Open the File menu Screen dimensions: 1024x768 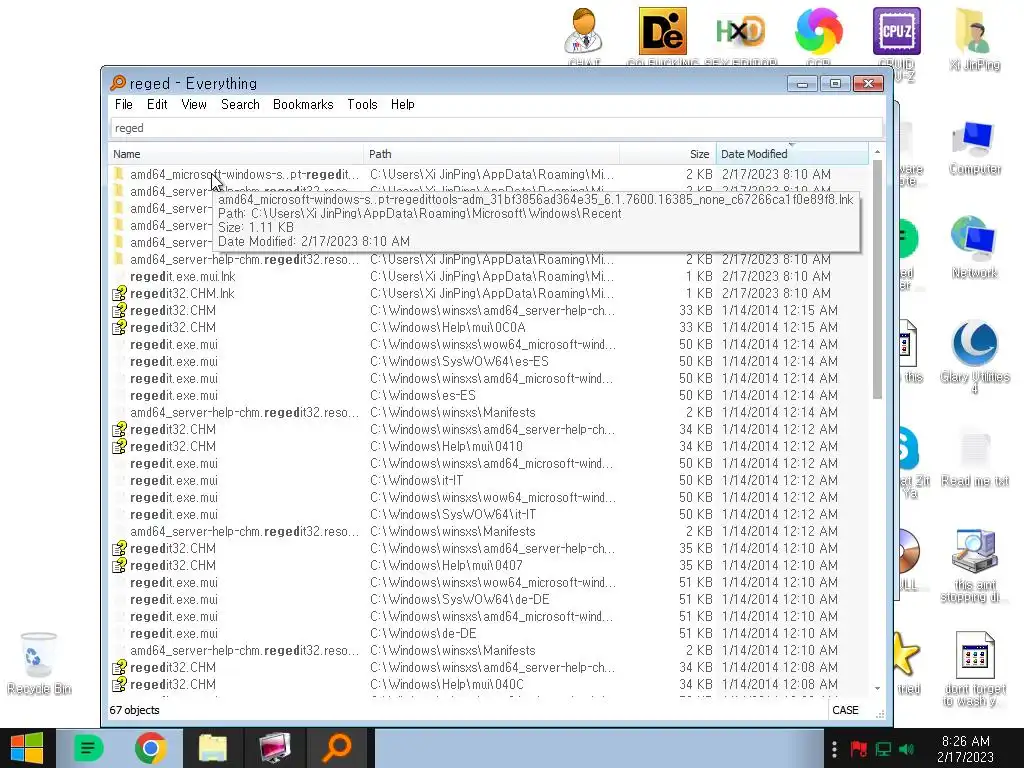tap(123, 104)
